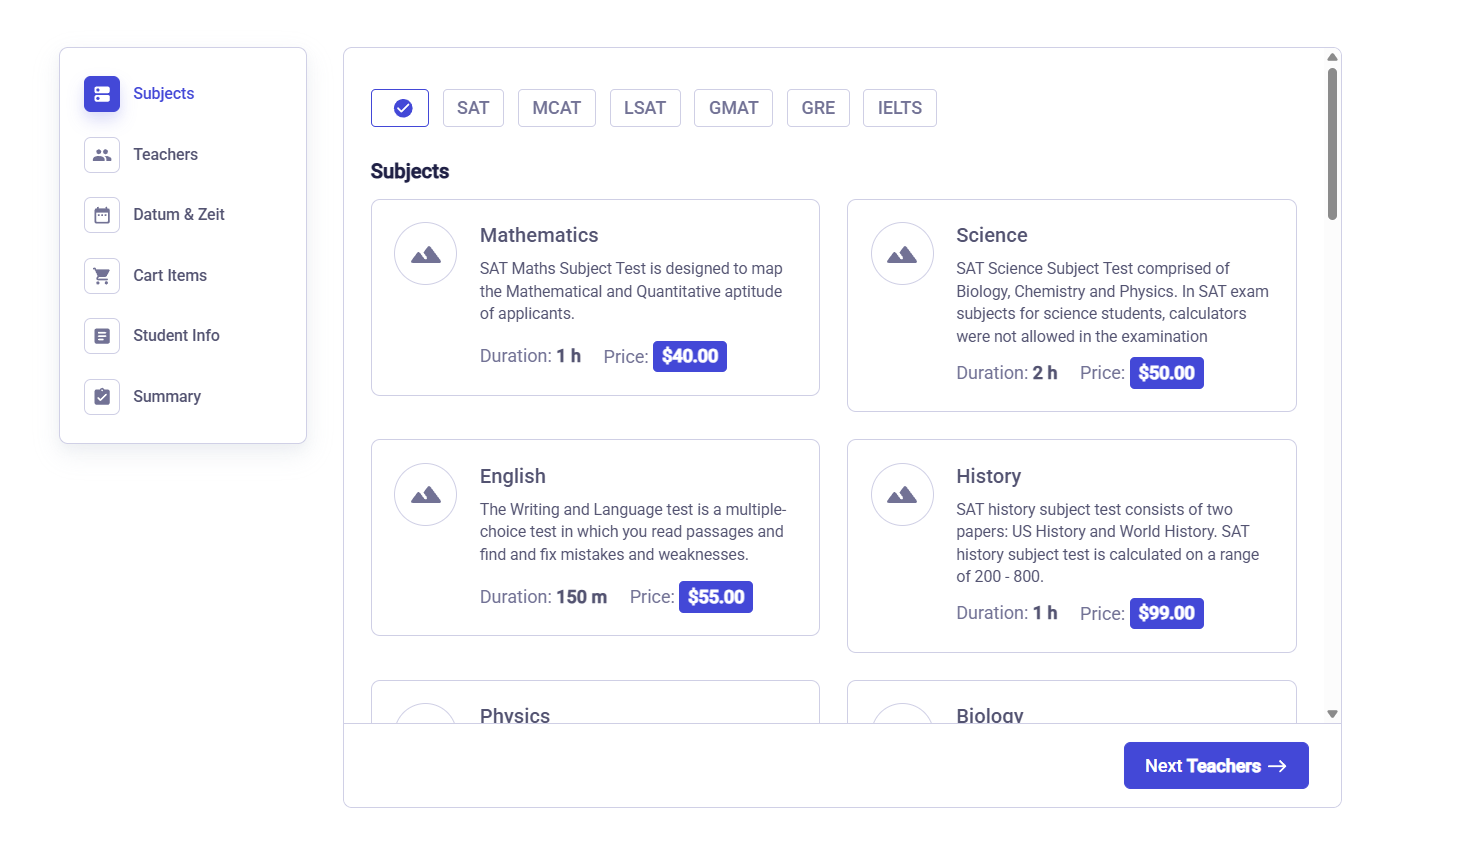Click the Science subject image placeholder

[x=902, y=254]
